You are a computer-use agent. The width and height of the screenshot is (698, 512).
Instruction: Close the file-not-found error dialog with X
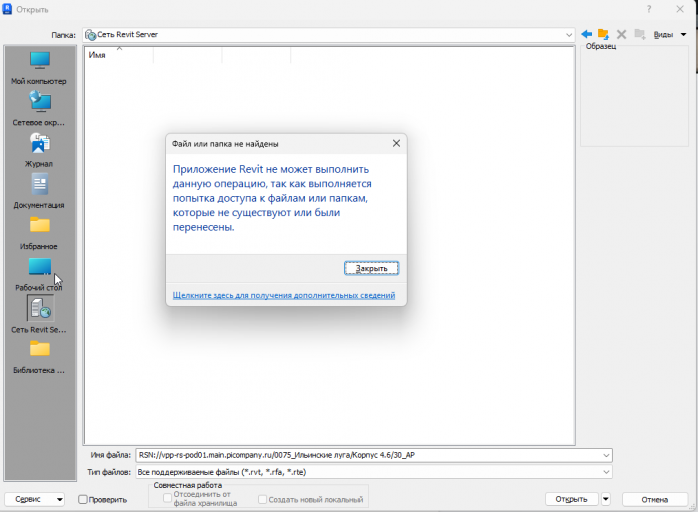pyautogui.click(x=396, y=143)
